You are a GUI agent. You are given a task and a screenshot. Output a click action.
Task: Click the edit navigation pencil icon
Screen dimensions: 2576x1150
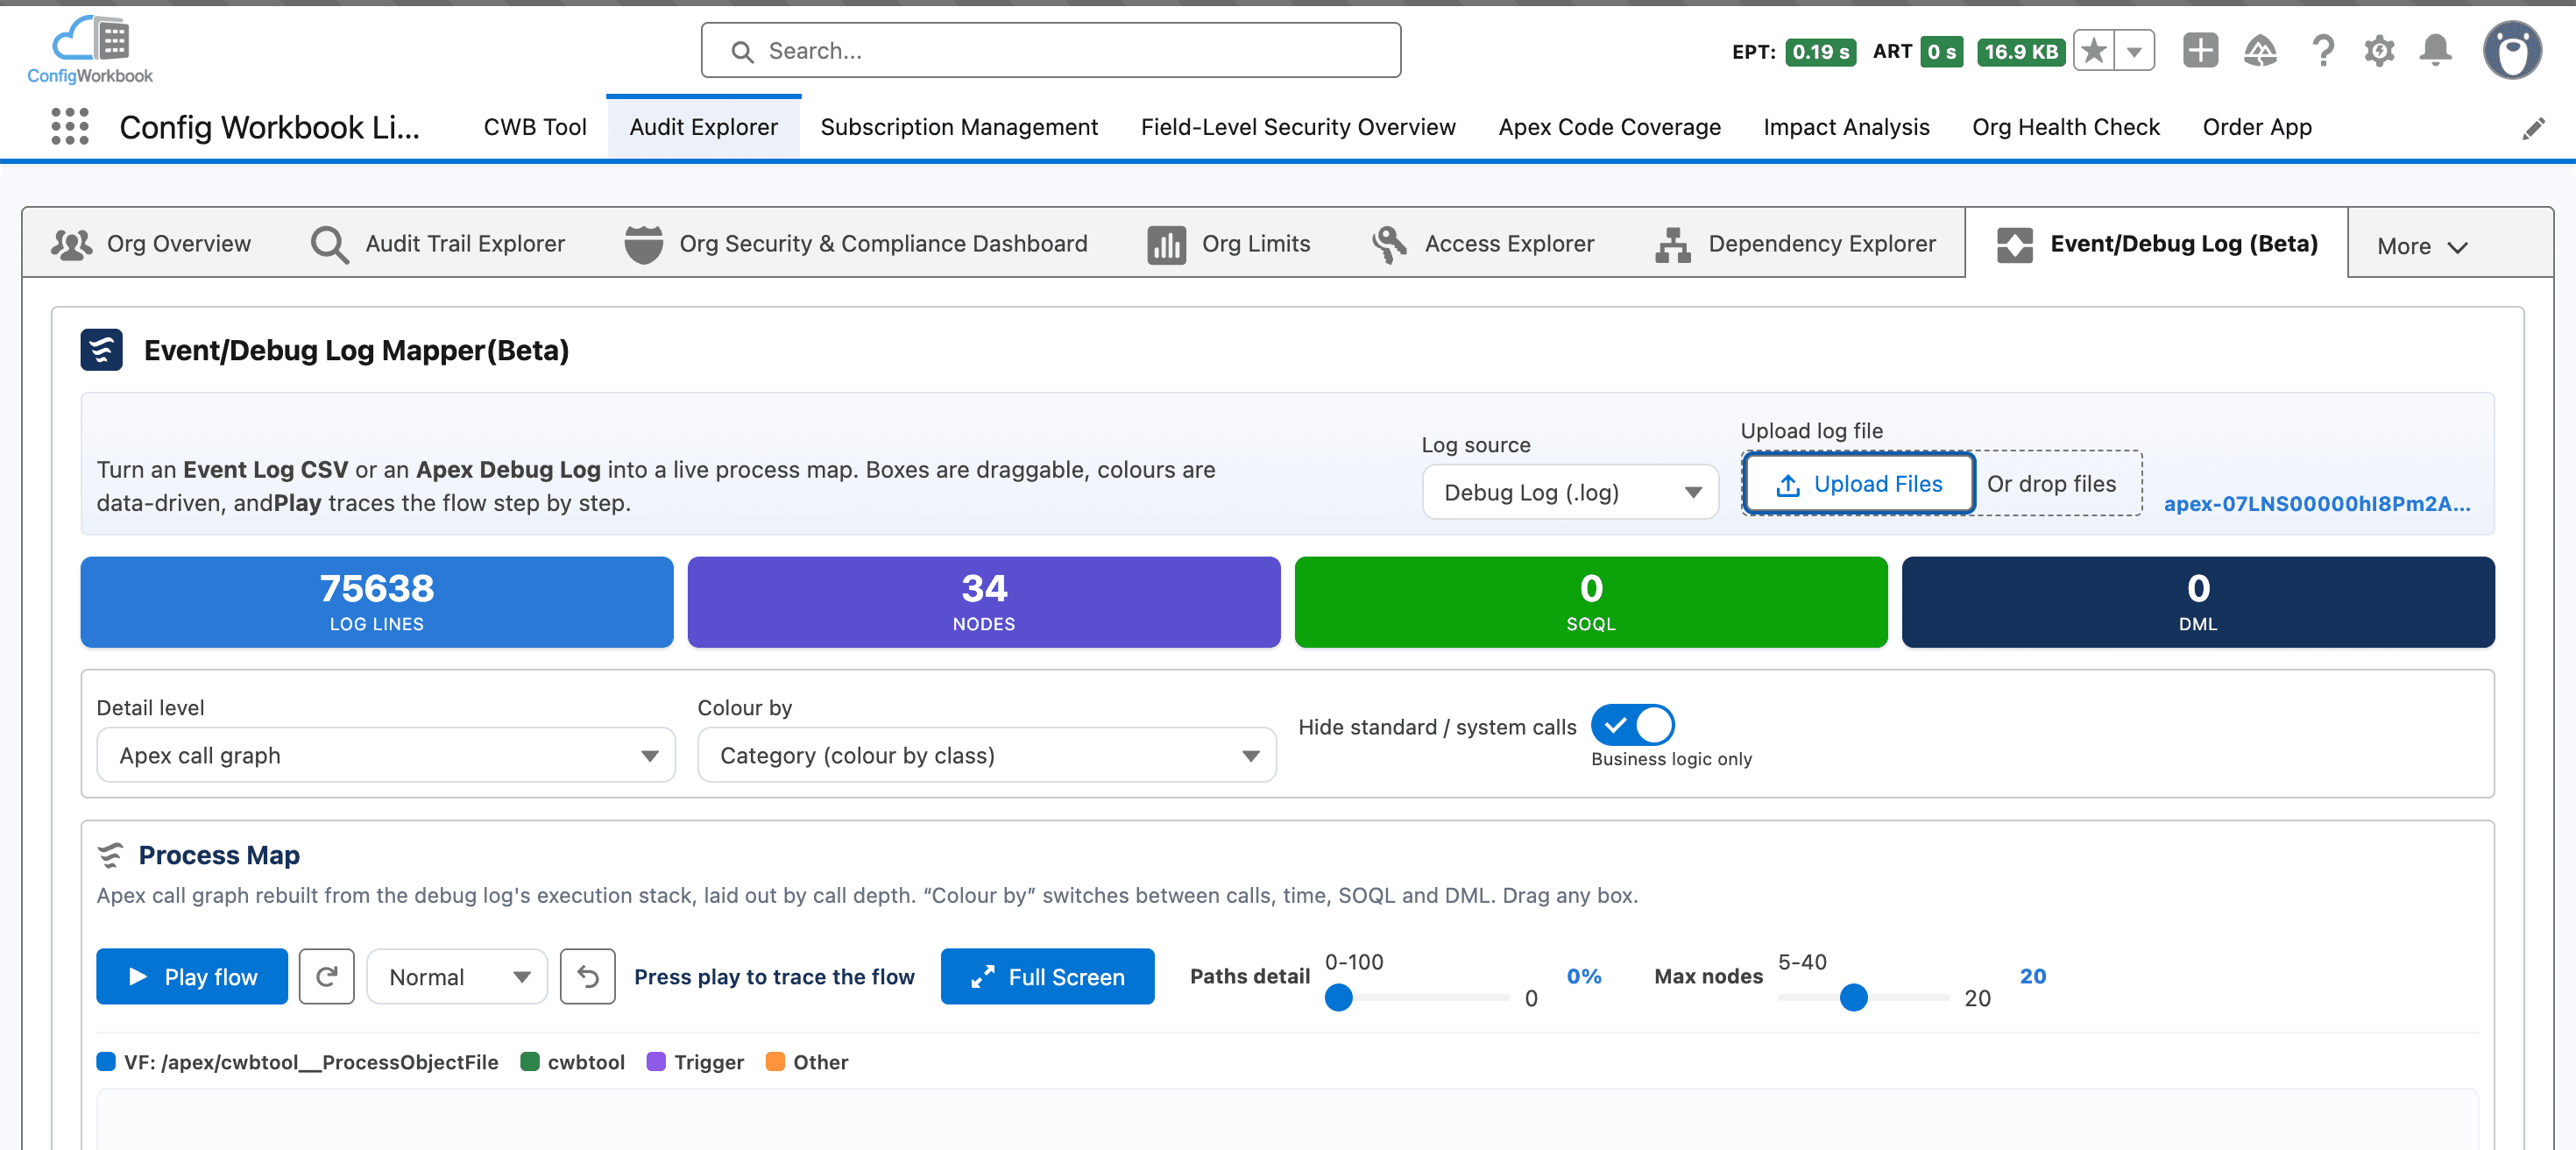[x=2533, y=128]
